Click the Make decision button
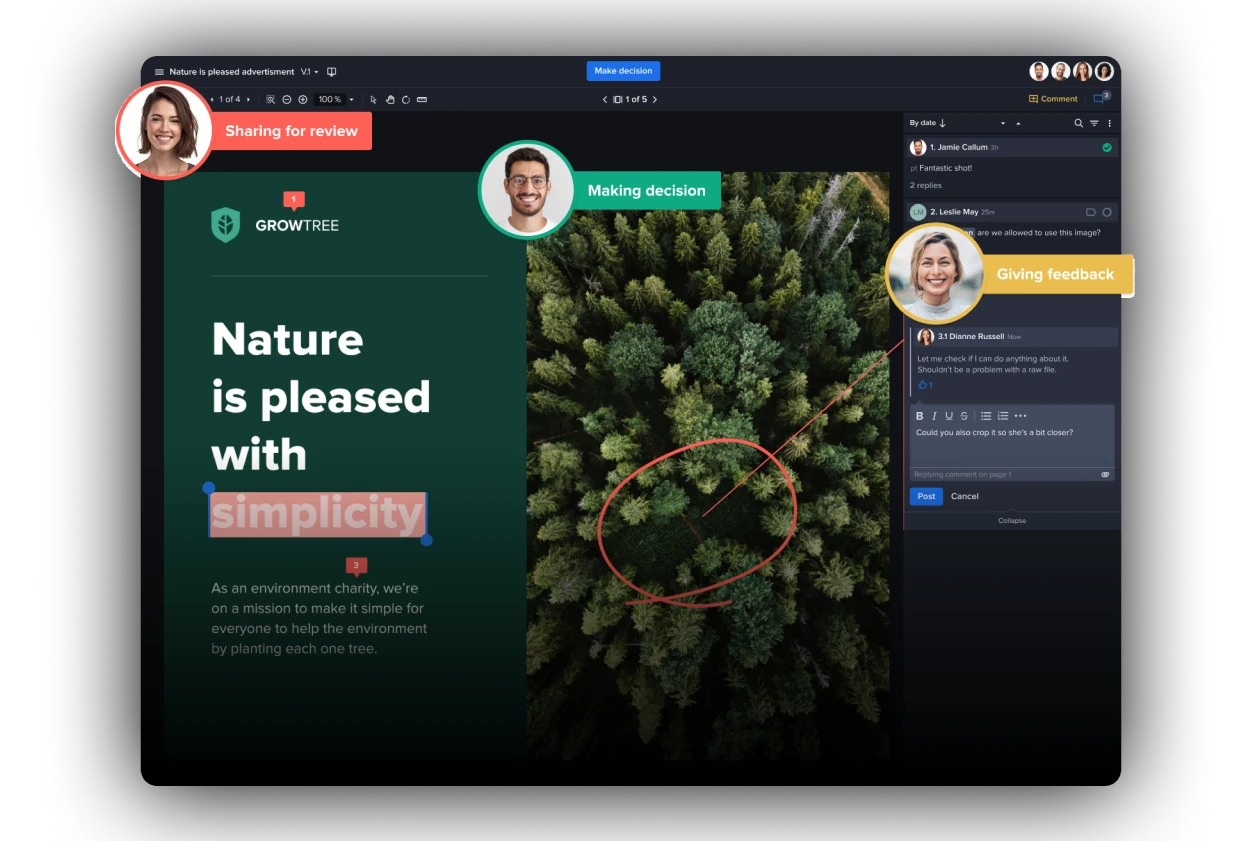 point(623,71)
